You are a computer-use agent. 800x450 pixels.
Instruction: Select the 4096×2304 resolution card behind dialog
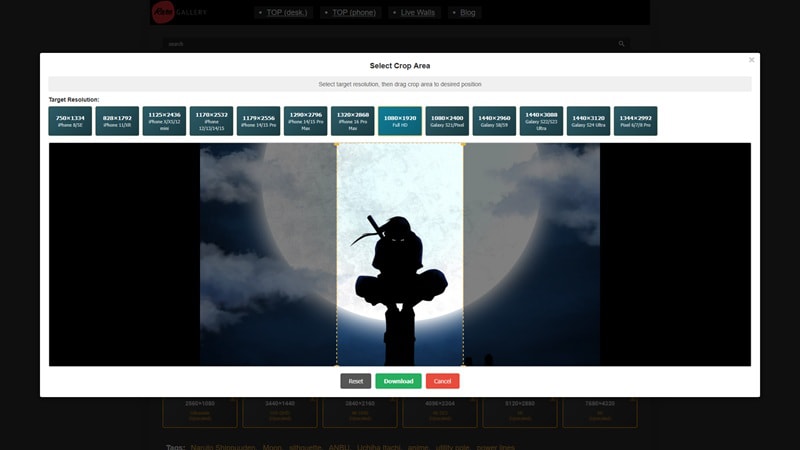pyautogui.click(x=440, y=411)
